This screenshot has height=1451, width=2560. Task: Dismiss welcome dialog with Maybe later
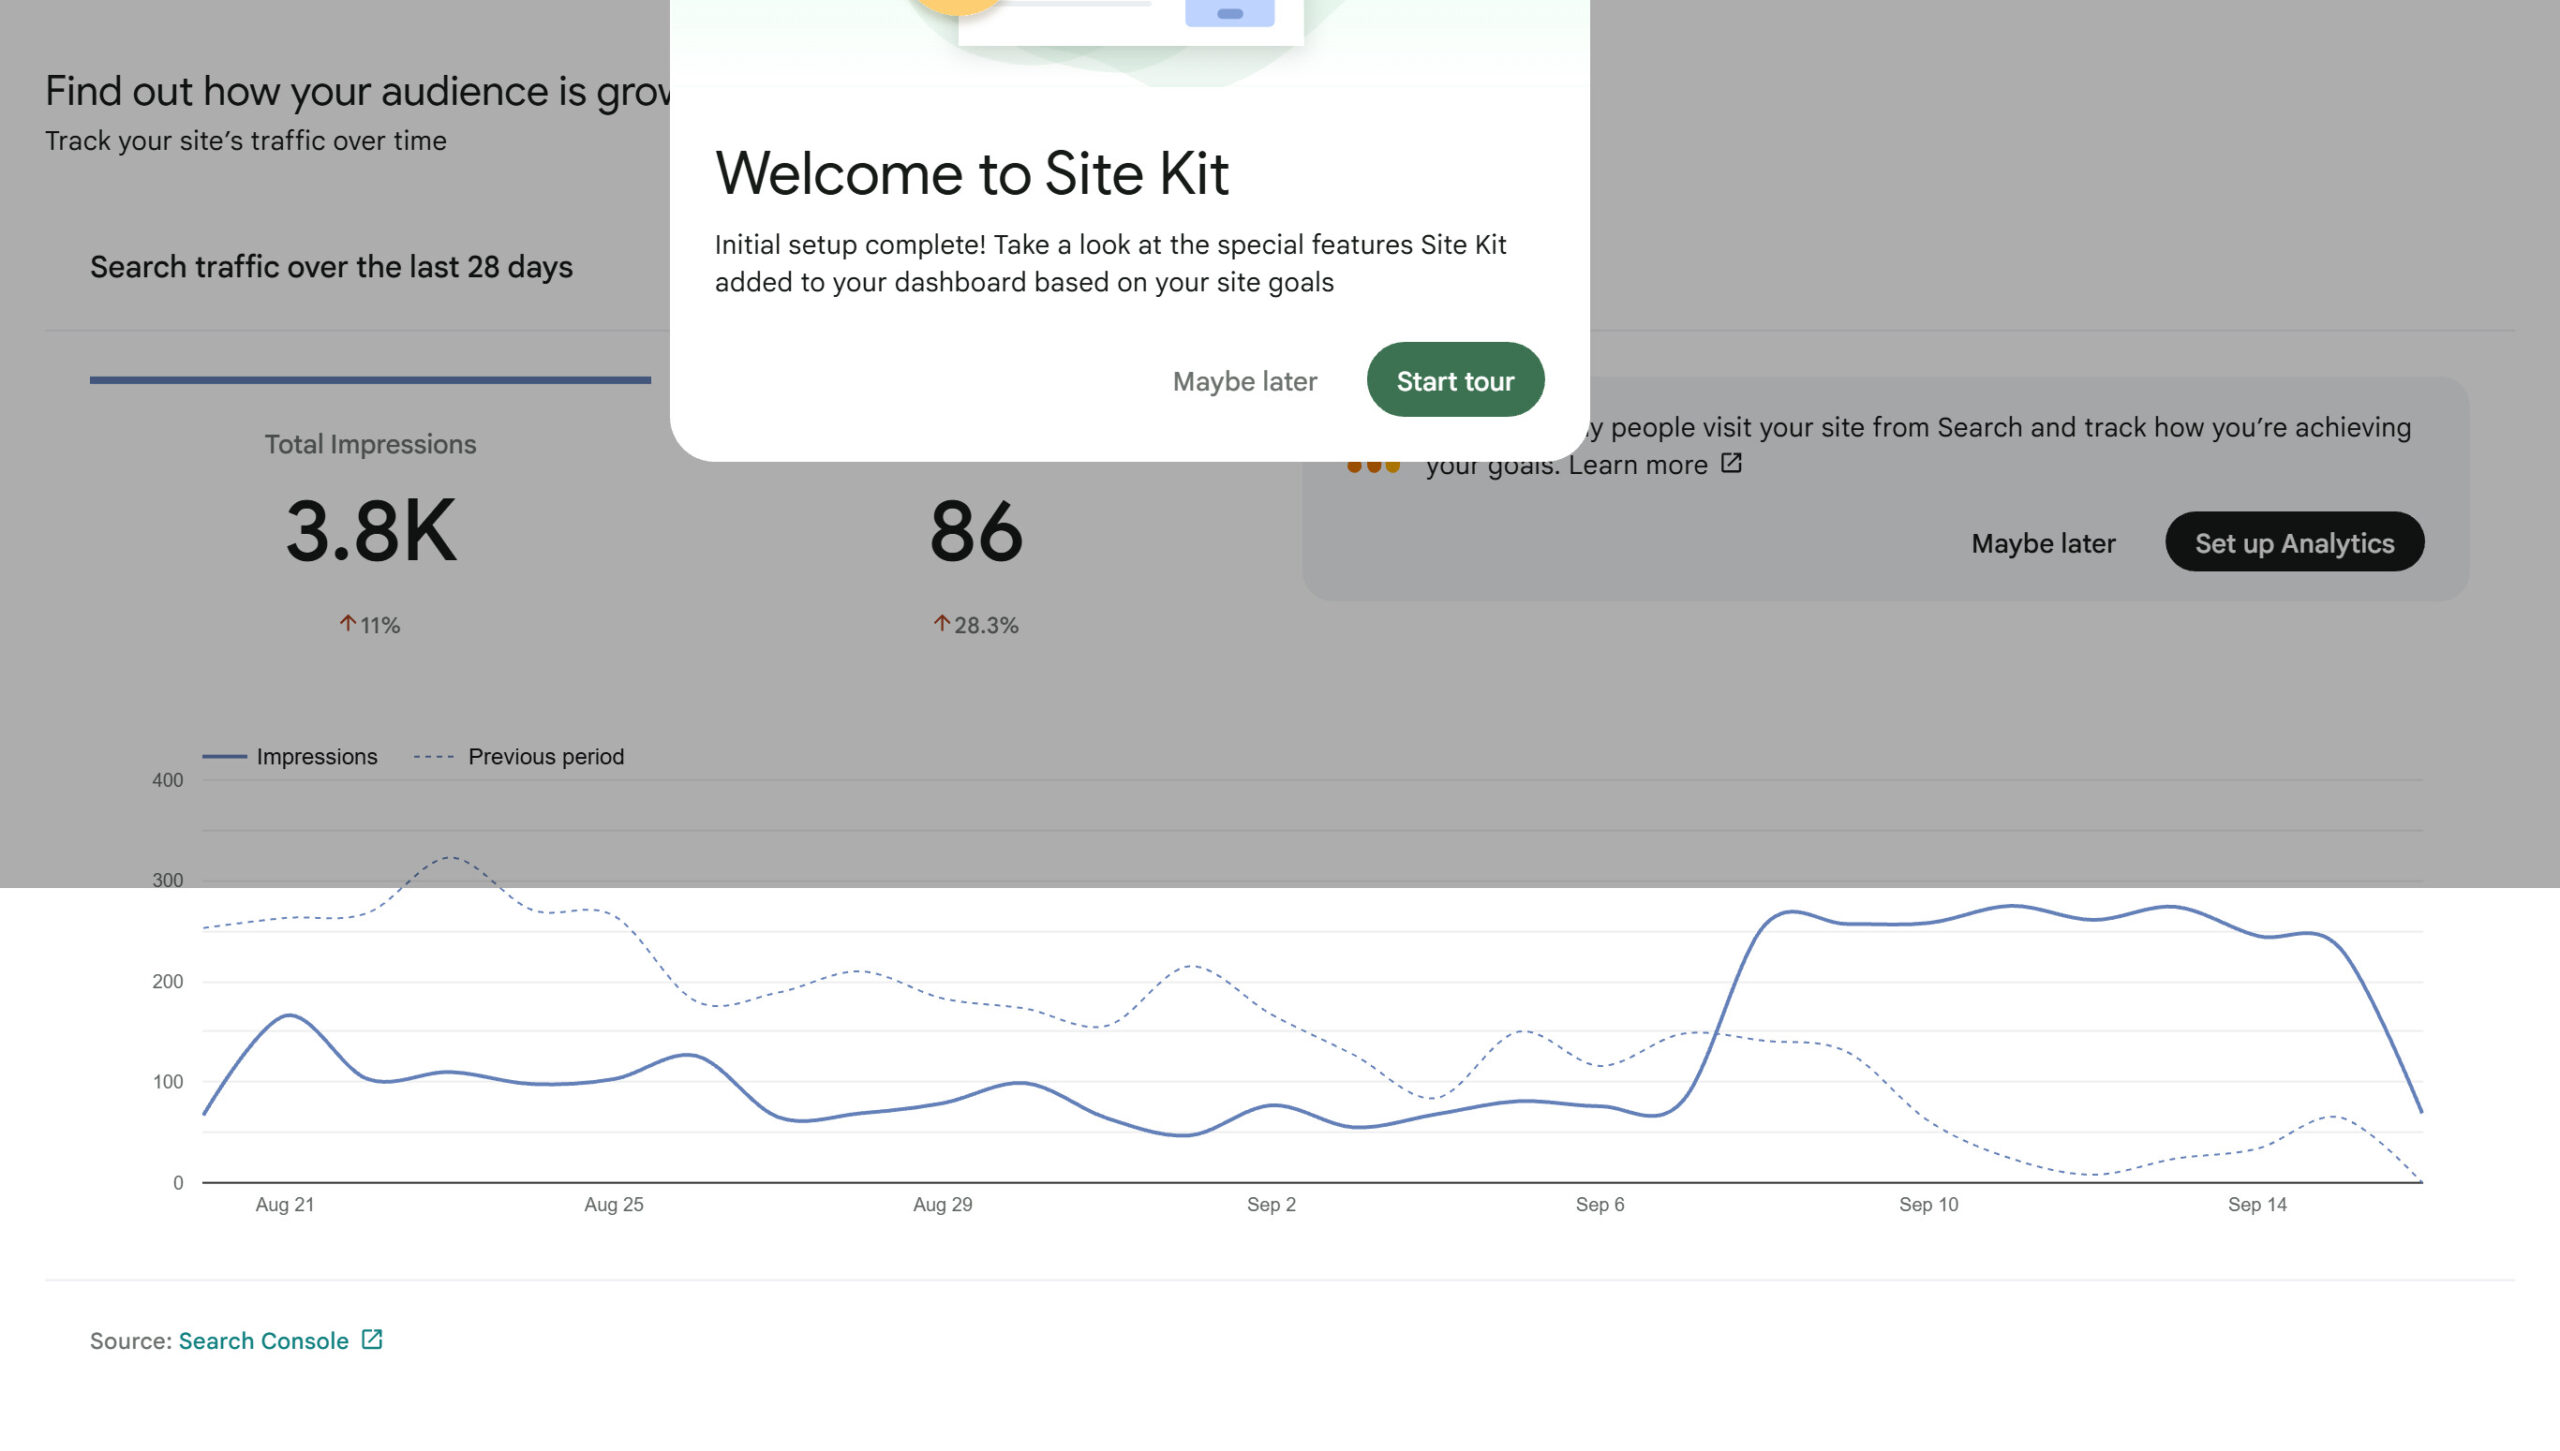[1245, 381]
